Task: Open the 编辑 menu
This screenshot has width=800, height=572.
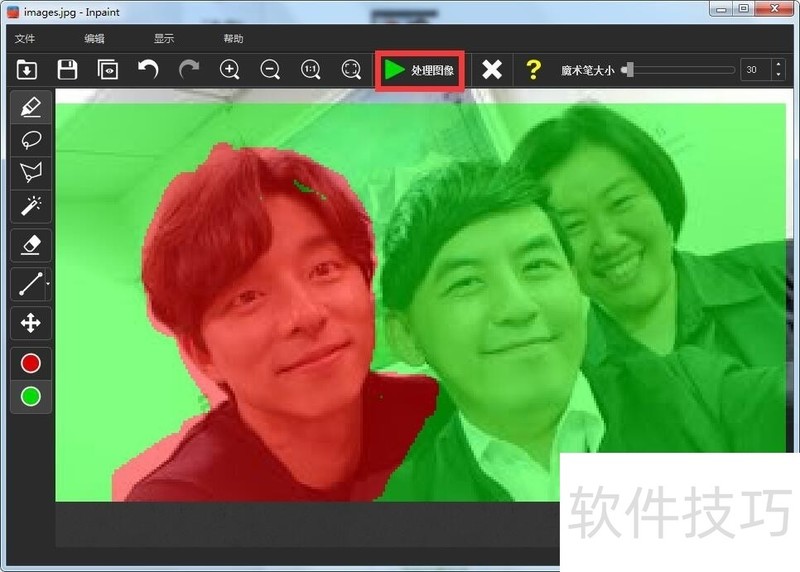Action: (94, 39)
